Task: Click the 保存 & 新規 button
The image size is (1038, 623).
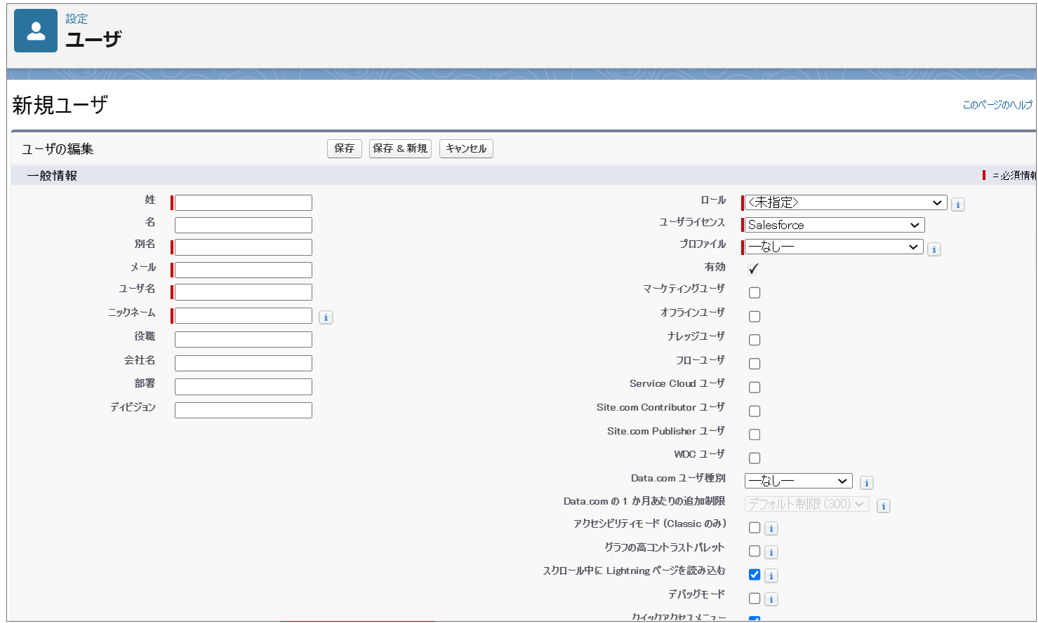Action: [x=400, y=149]
